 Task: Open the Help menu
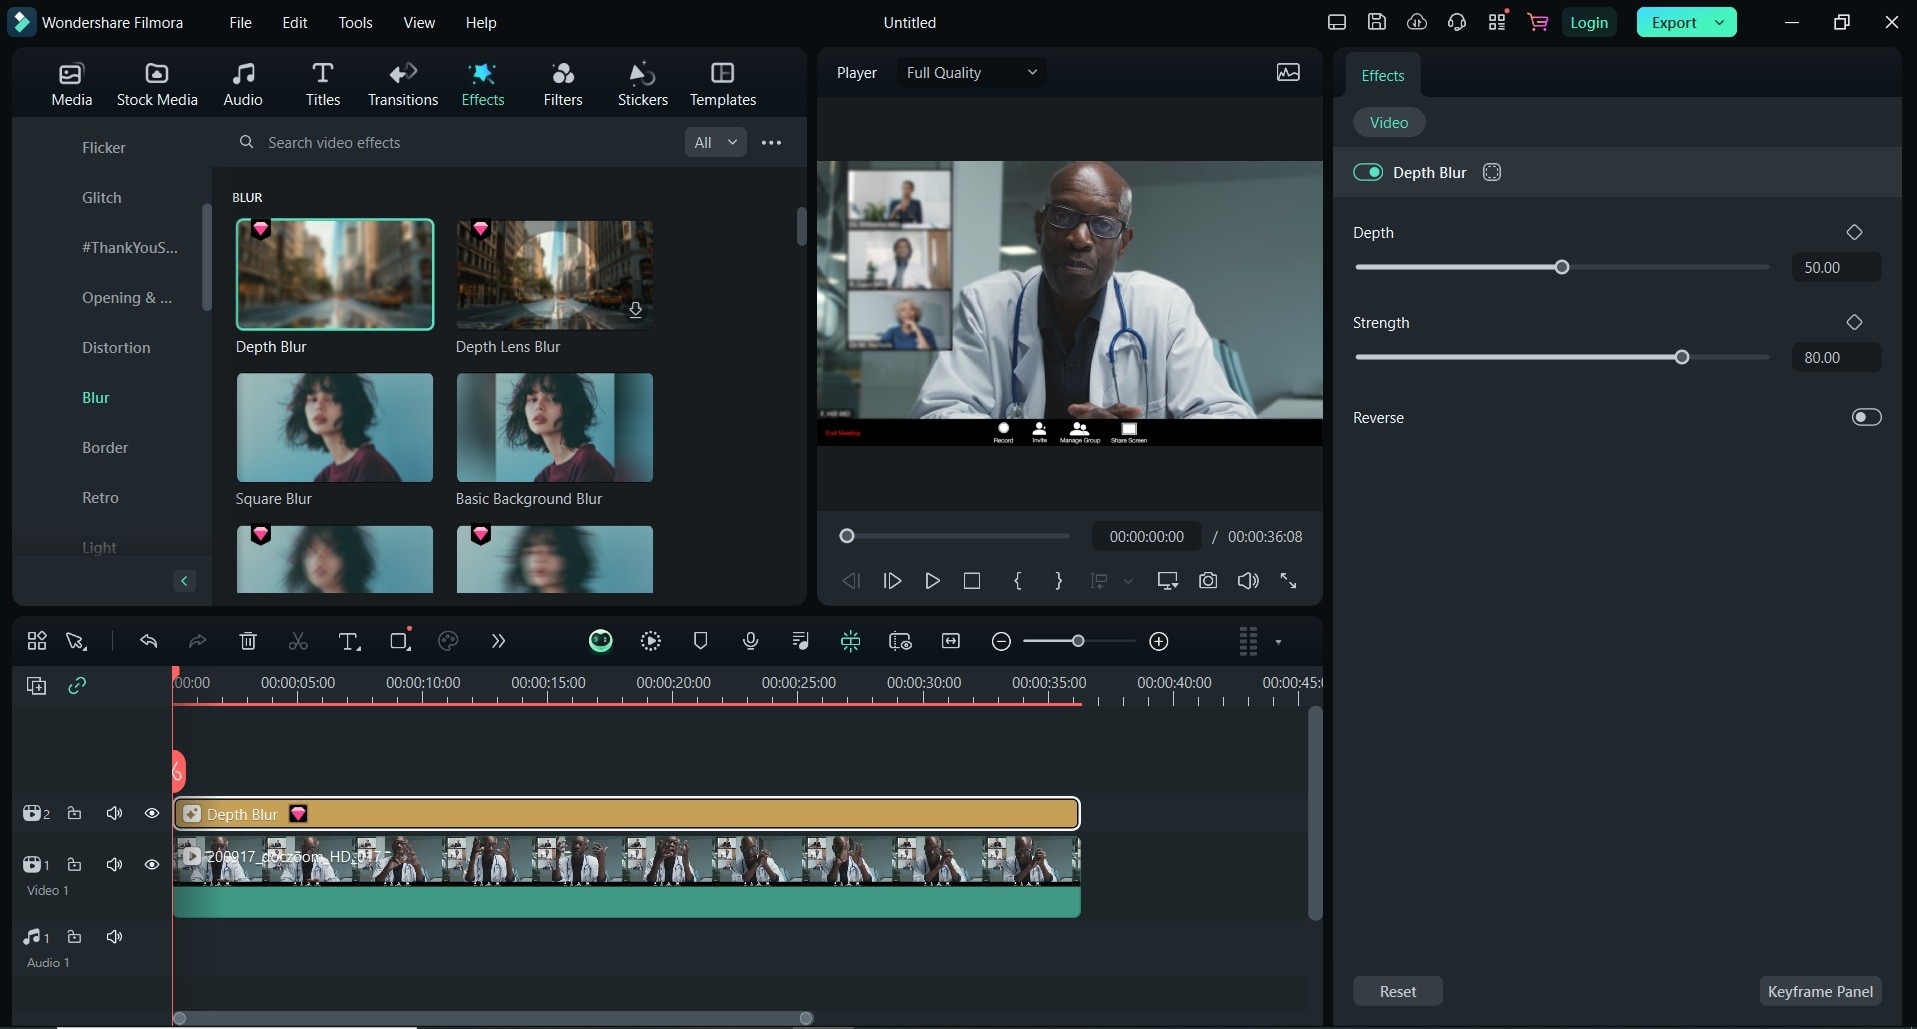[481, 22]
